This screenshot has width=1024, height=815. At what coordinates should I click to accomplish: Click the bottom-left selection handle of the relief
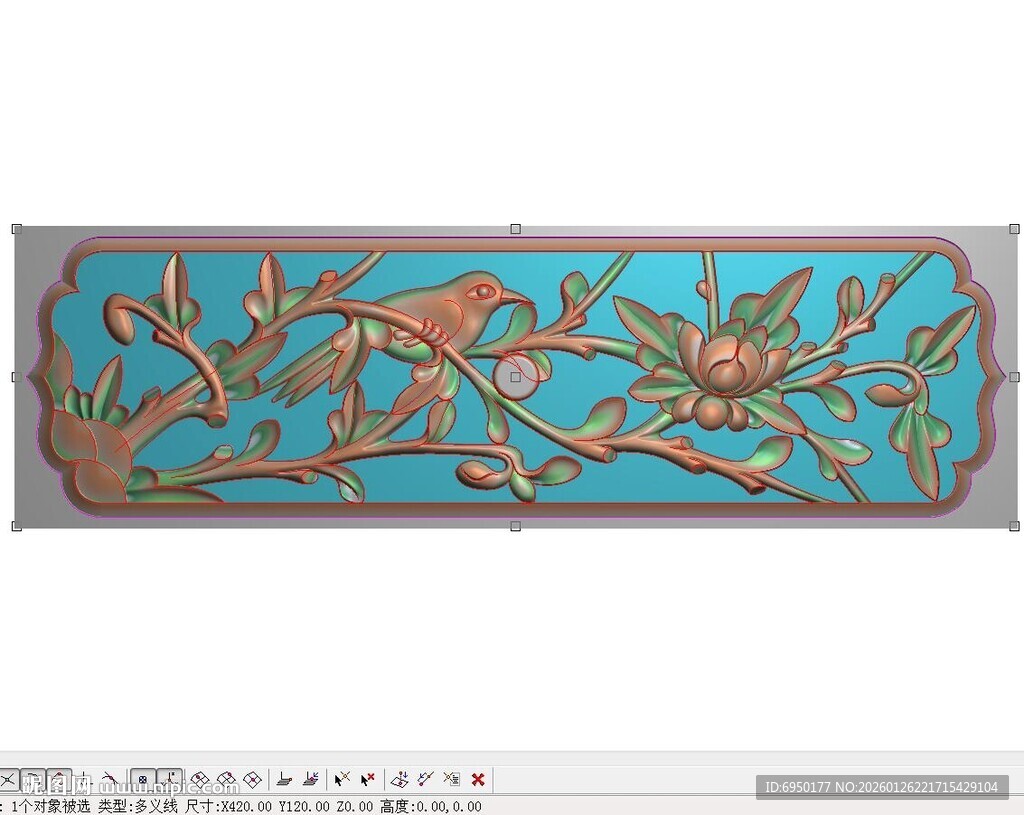pos(17,526)
